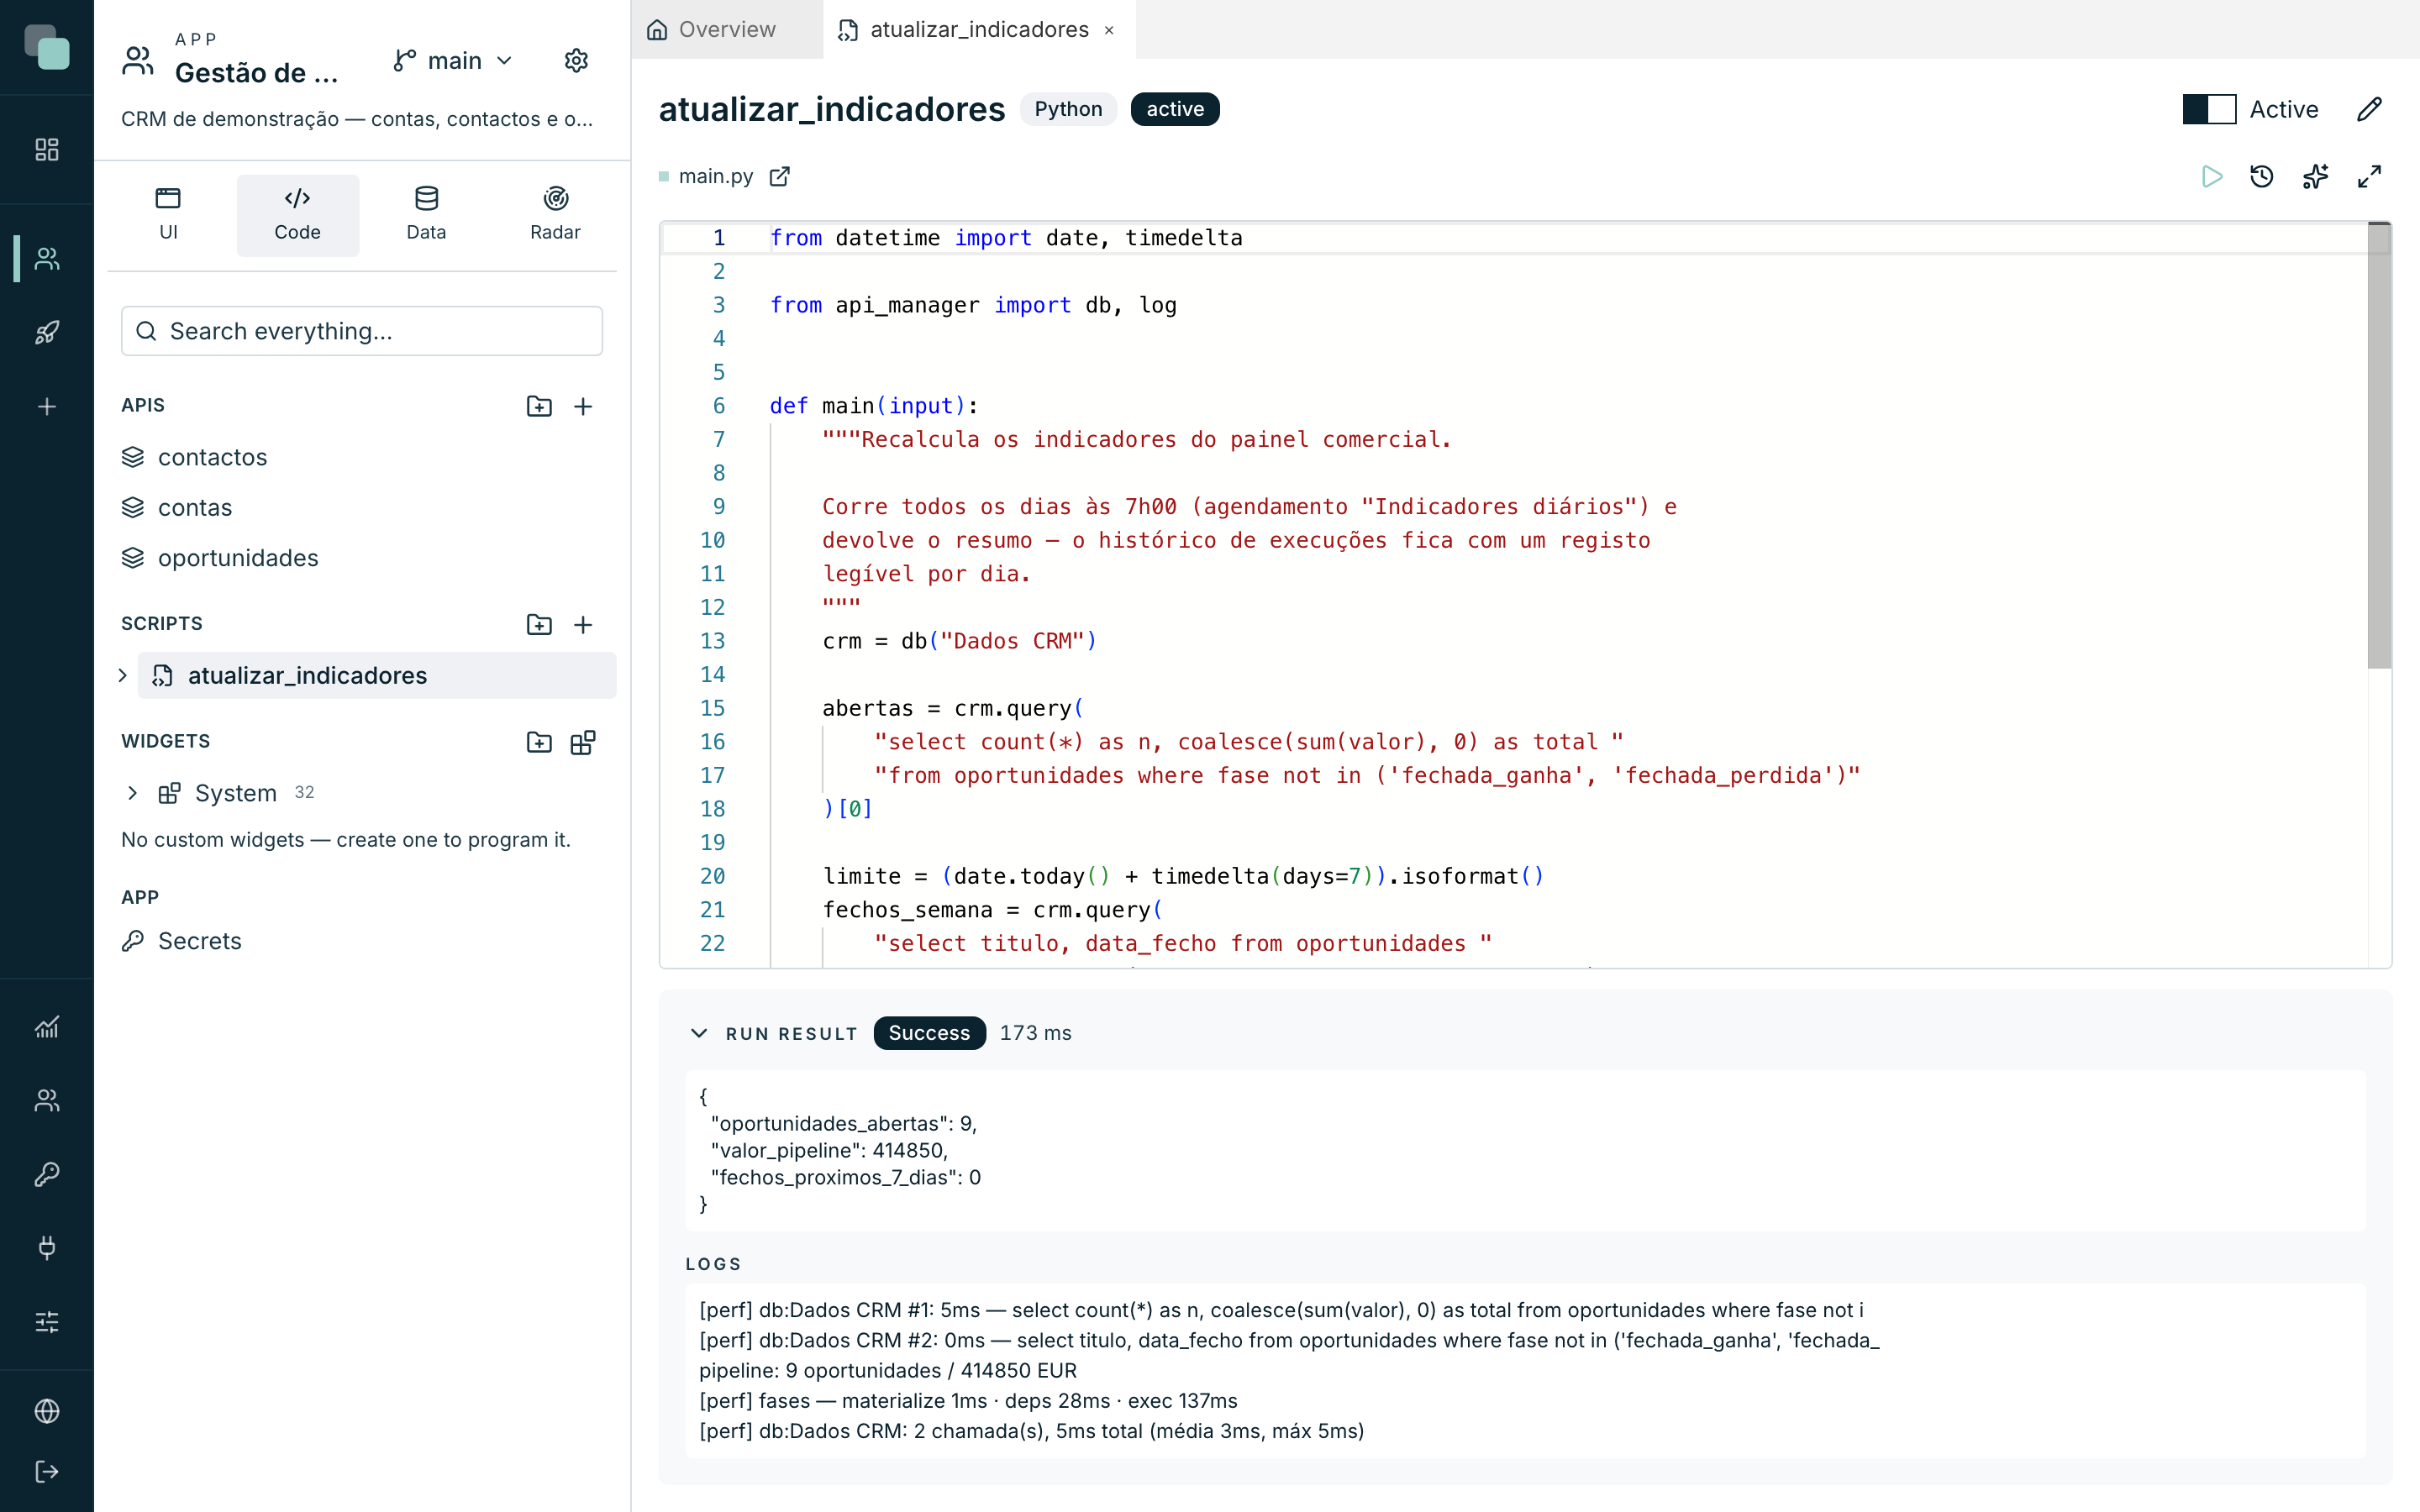Create a new widget icon
Screen dimensions: 2420x1512
583,742
